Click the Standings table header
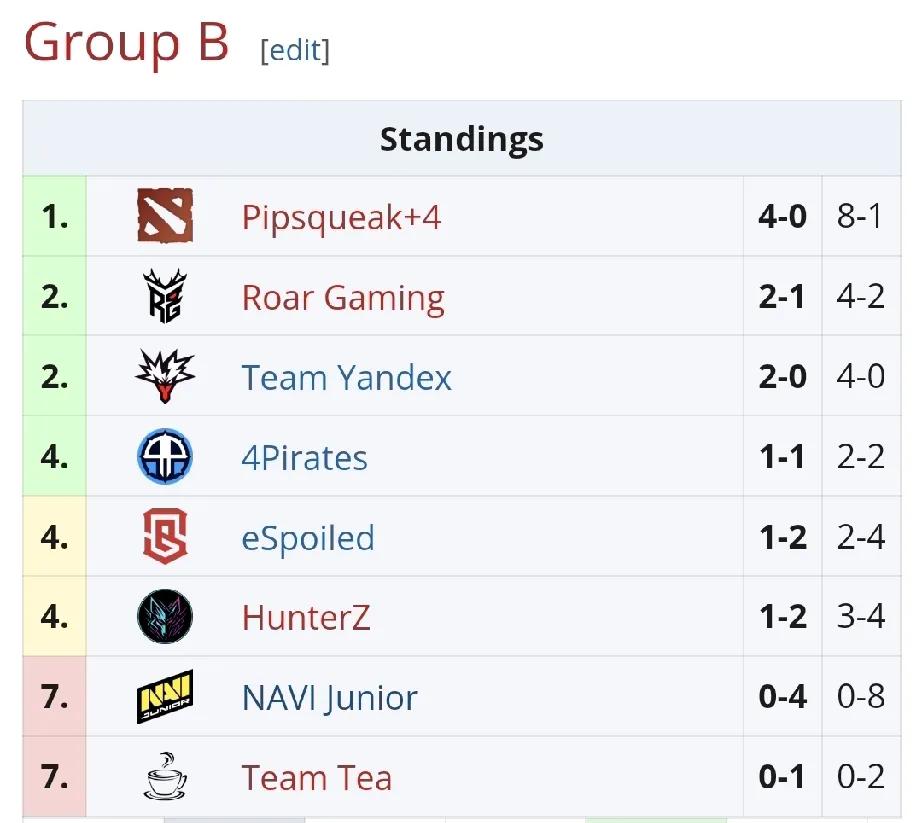 (462, 139)
